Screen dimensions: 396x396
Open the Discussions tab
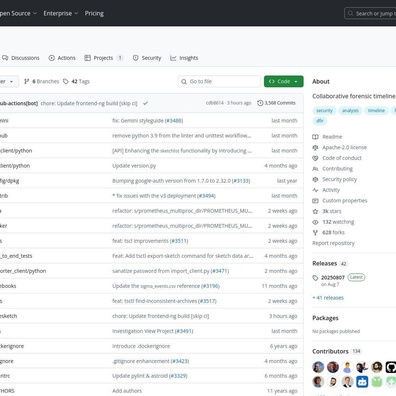pos(21,58)
